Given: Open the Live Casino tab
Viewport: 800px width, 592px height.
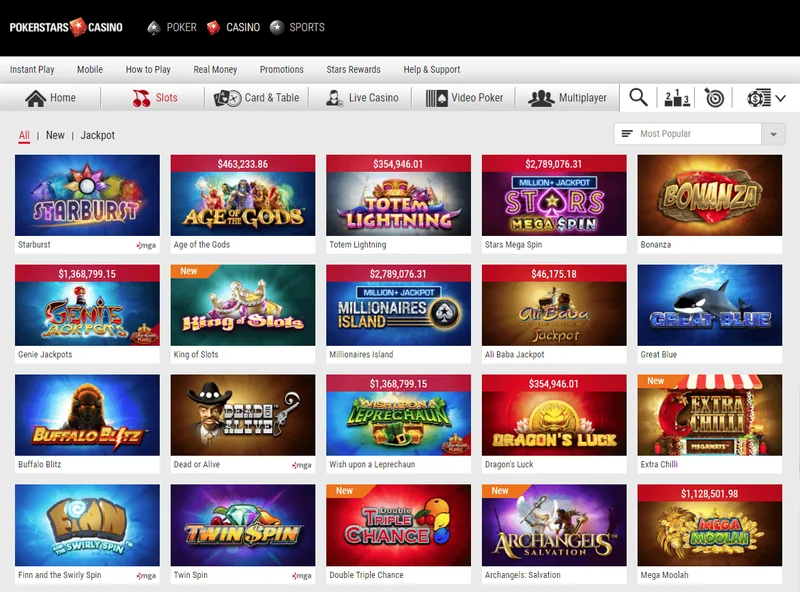Looking at the screenshot, I should (x=362, y=98).
